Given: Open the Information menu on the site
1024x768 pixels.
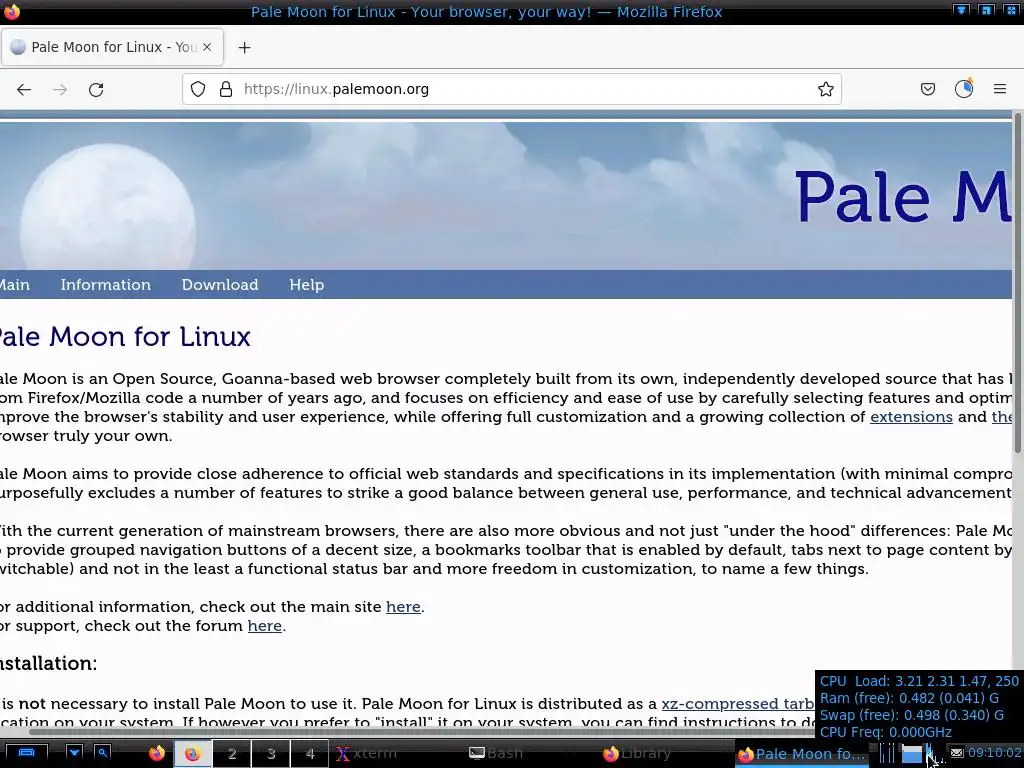Looking at the screenshot, I should [106, 285].
